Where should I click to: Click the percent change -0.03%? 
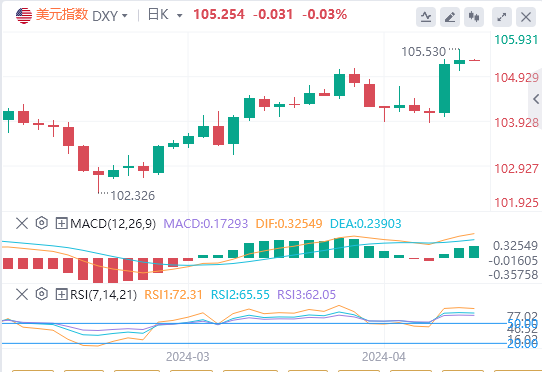pyautogui.click(x=325, y=15)
